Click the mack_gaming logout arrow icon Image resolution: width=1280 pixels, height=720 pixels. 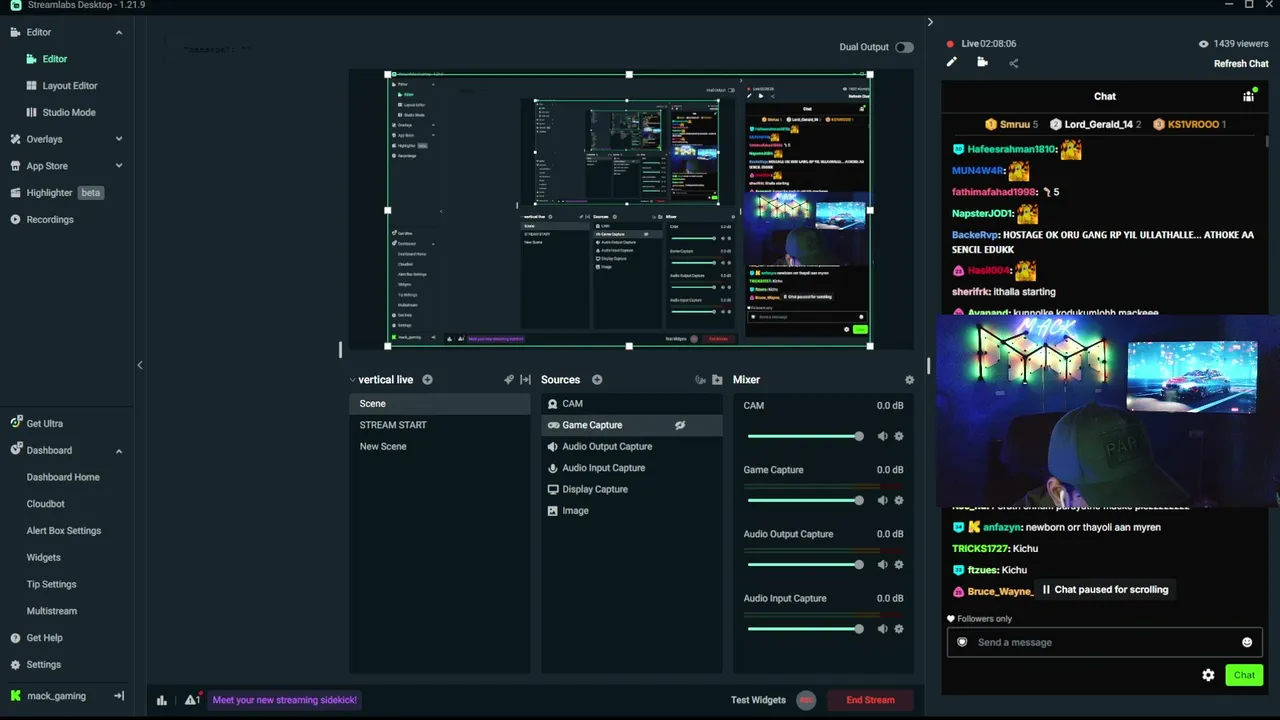tap(119, 696)
